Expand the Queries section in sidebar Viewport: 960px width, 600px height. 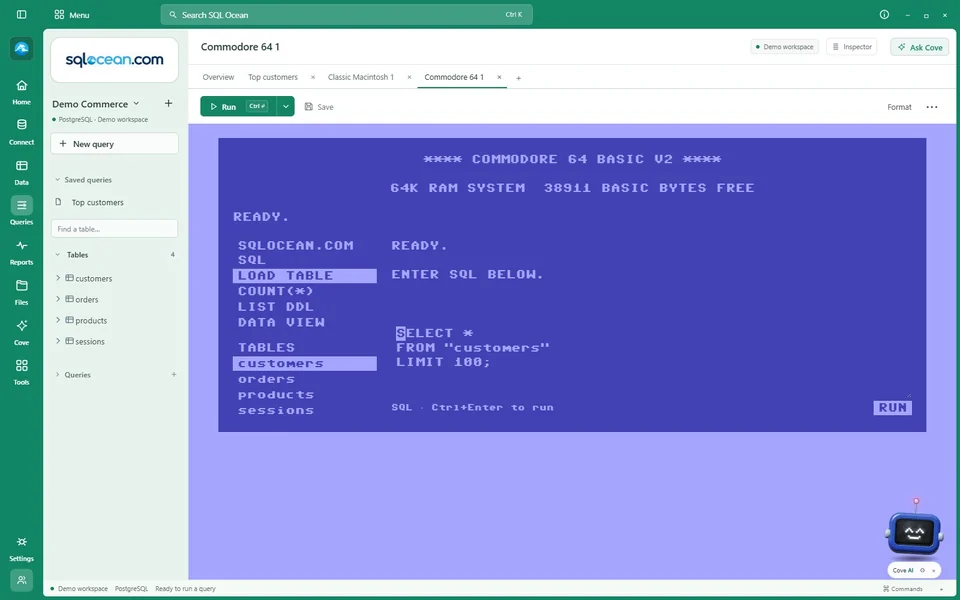(x=58, y=375)
